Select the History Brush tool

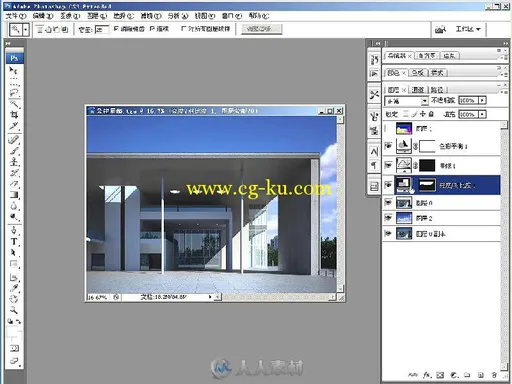click(x=14, y=173)
